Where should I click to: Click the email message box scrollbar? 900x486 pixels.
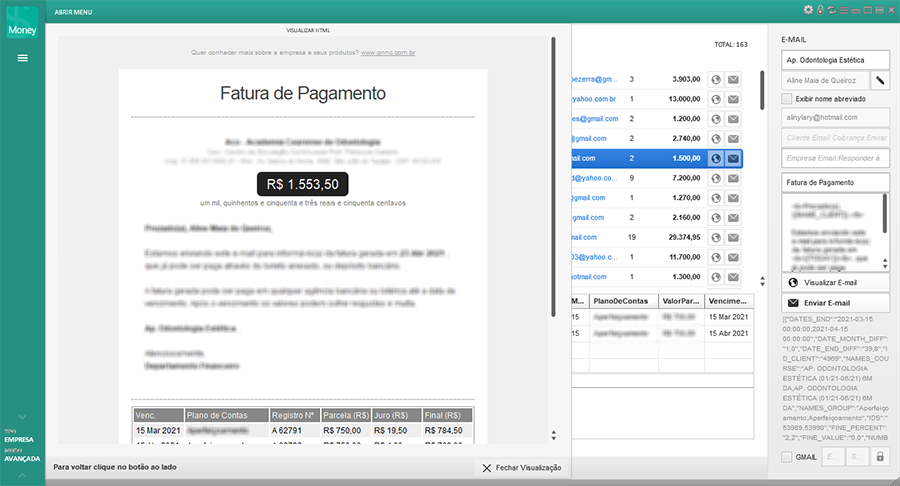(x=885, y=212)
